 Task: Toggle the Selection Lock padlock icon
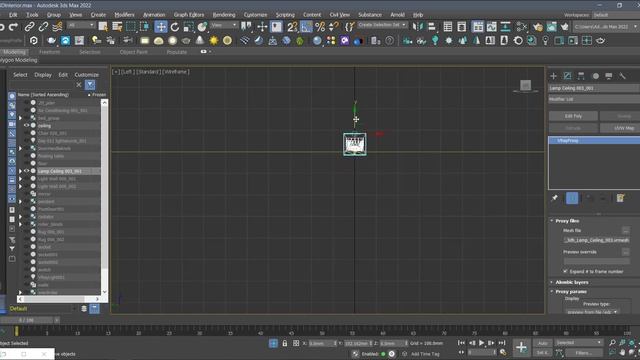pos(284,344)
